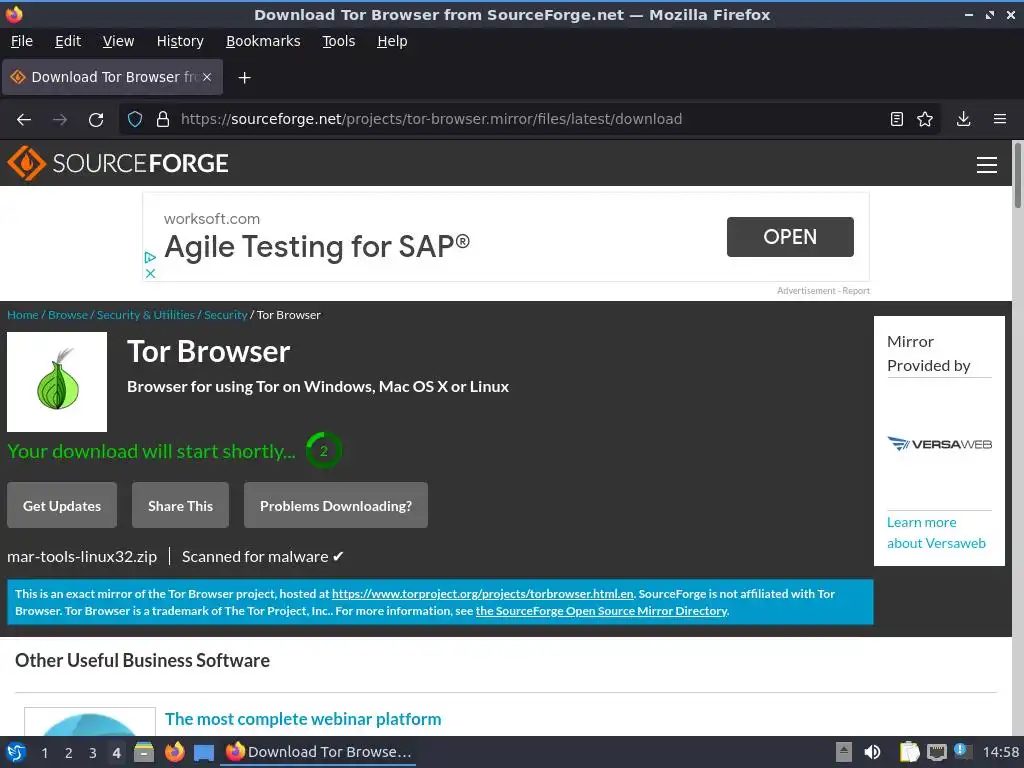Click the site security padlock icon
This screenshot has width=1024, height=768.
click(163, 119)
